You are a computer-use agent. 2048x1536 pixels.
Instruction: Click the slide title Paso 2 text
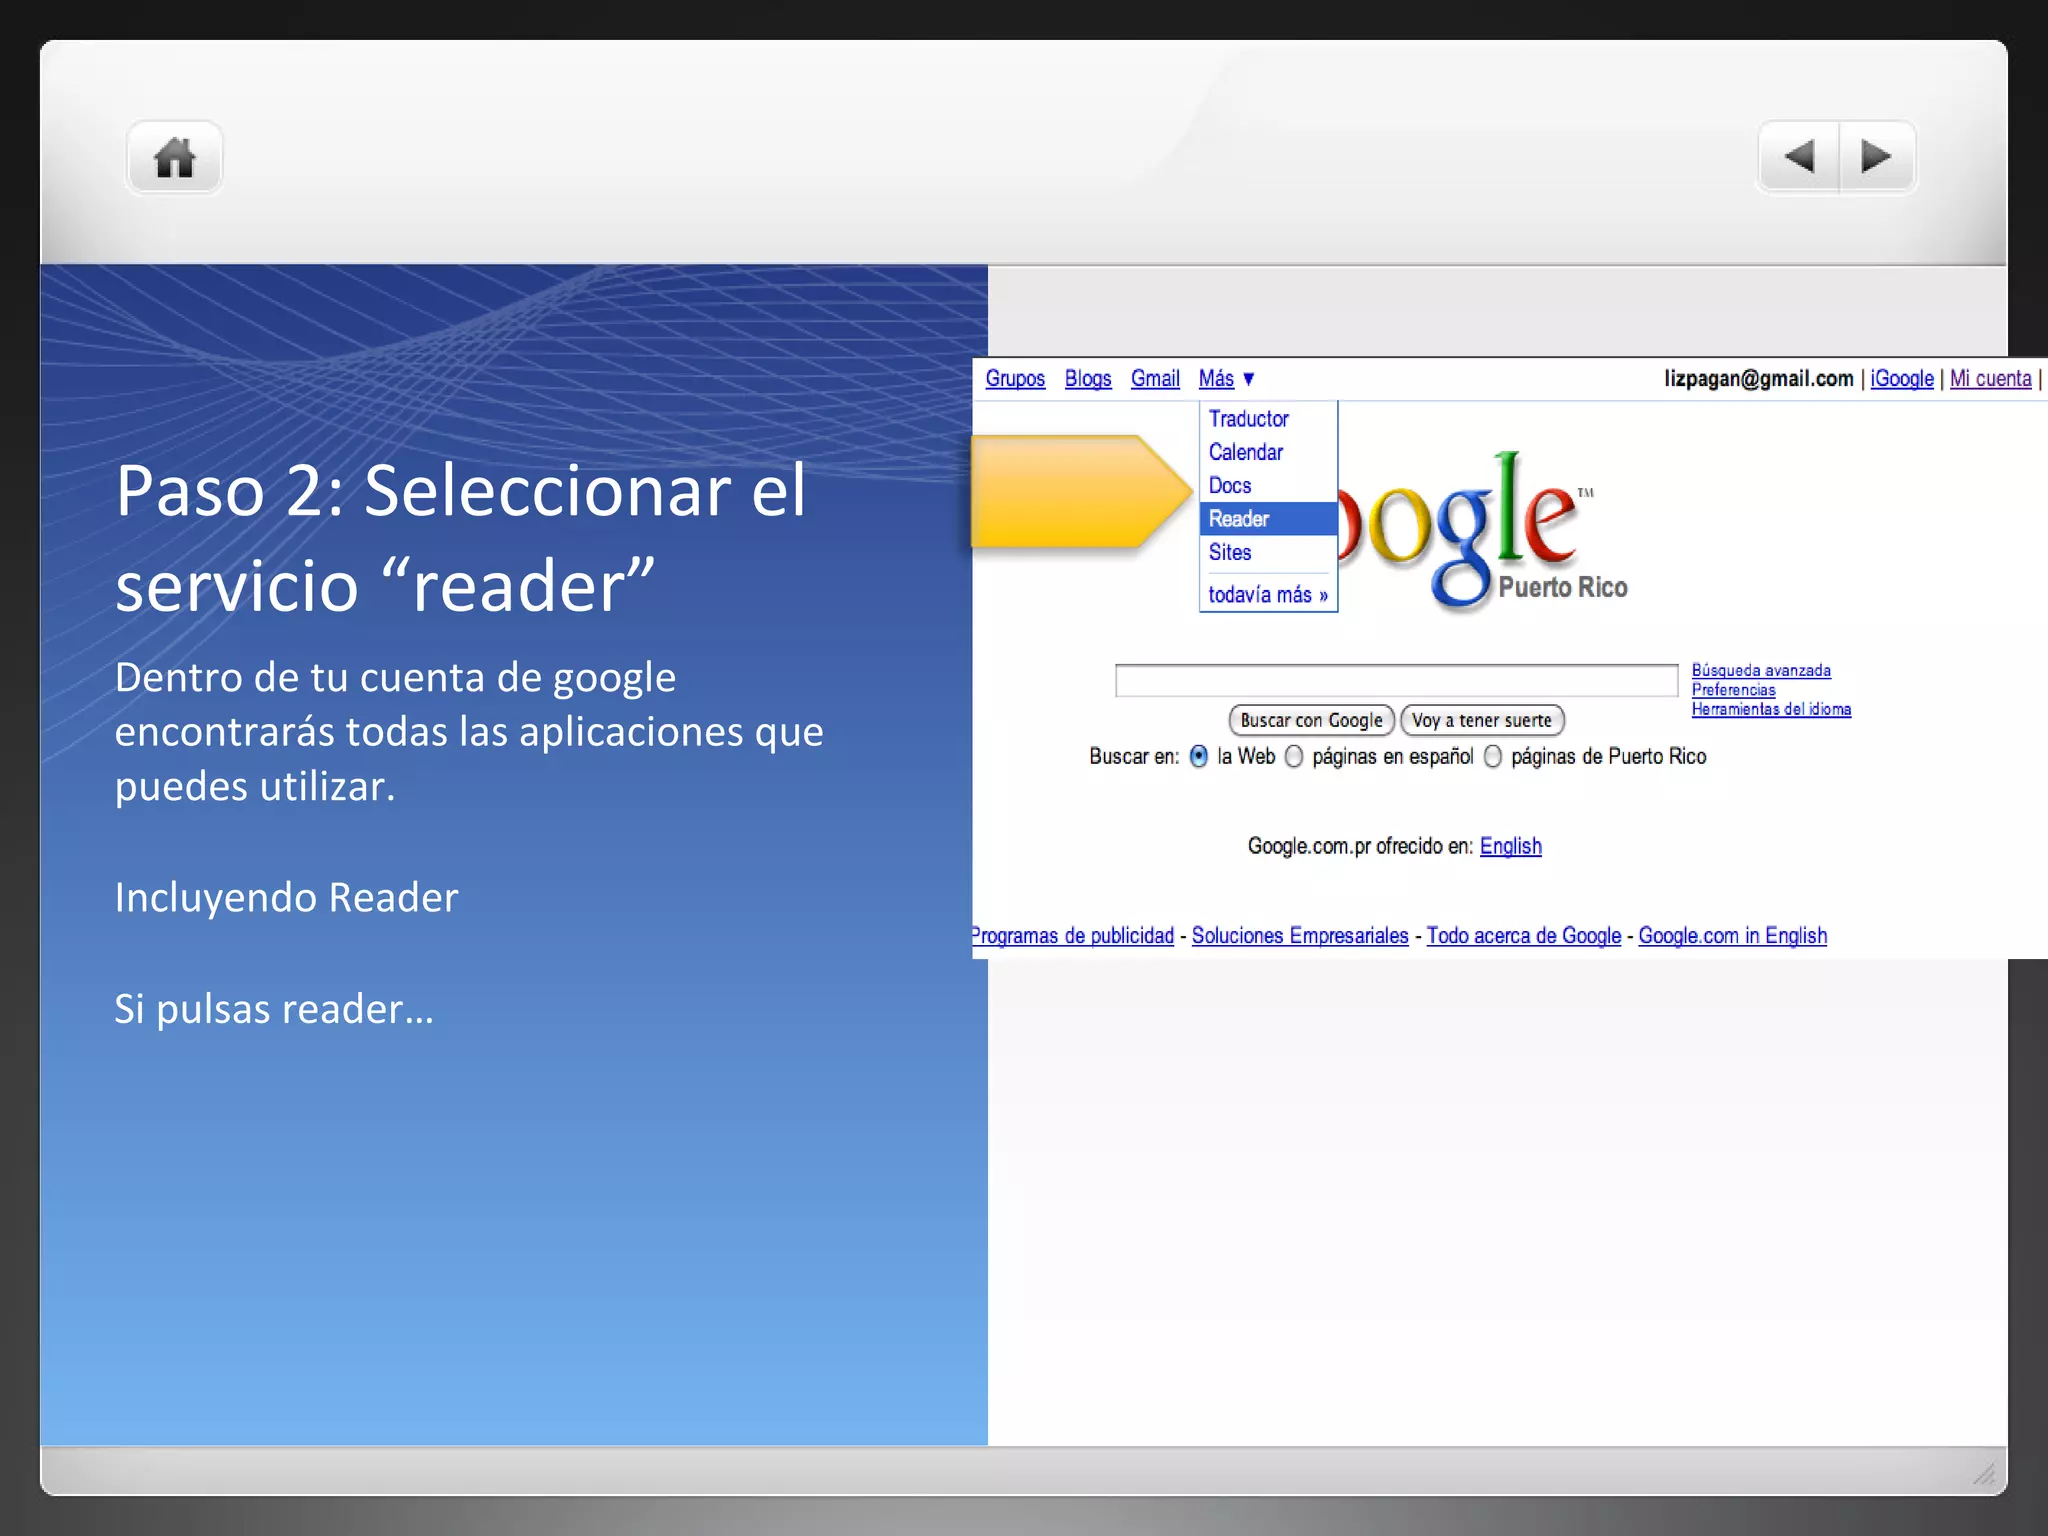[x=460, y=538]
